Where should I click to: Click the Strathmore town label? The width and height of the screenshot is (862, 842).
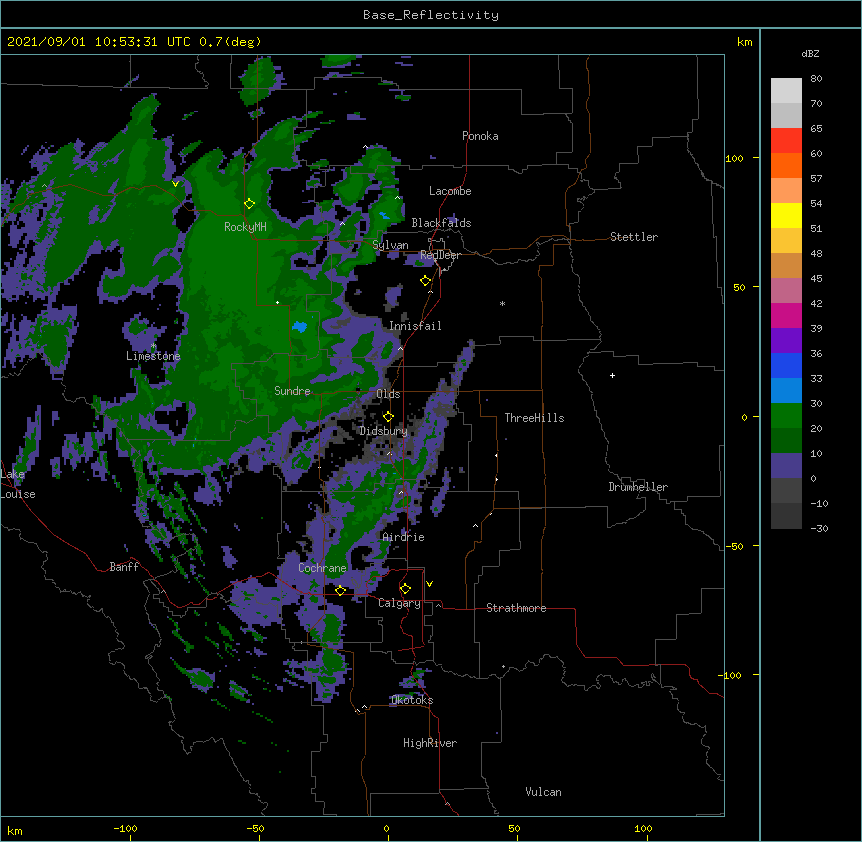tap(516, 608)
